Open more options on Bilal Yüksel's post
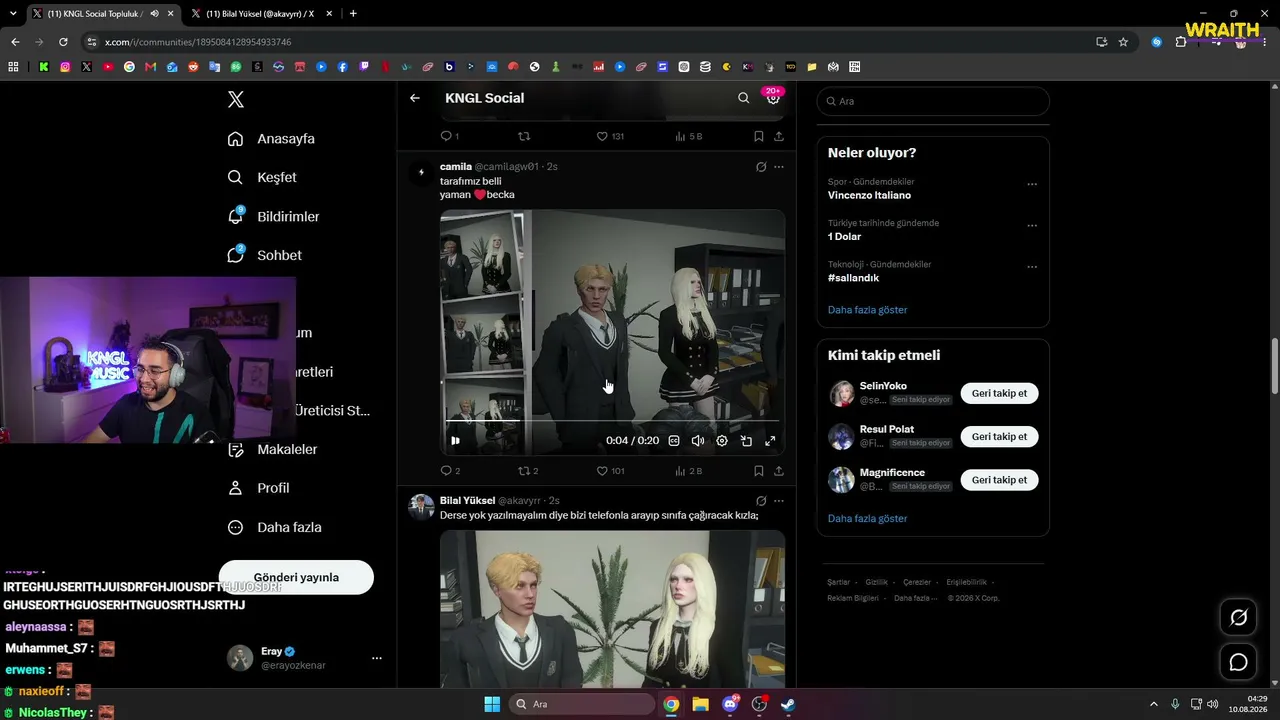Screen dimensions: 1280x720 [779, 501]
